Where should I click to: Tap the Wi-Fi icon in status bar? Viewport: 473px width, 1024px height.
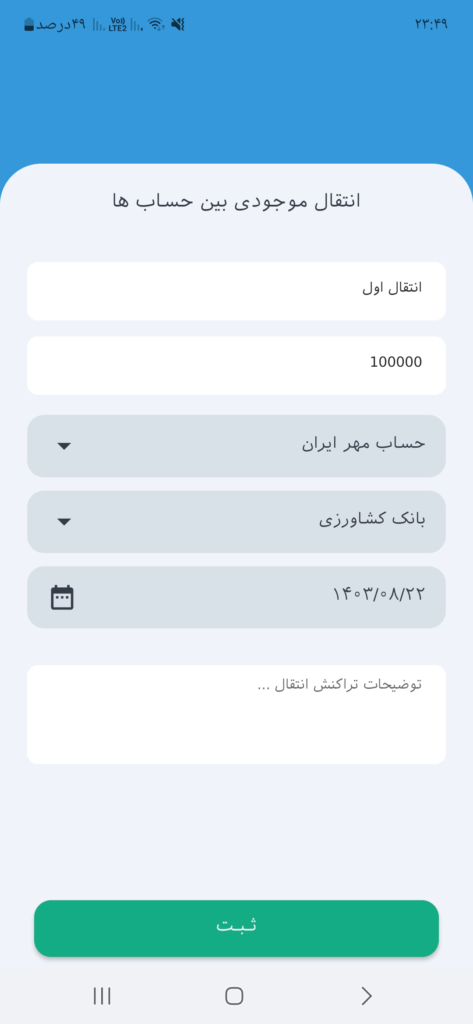pos(155,25)
